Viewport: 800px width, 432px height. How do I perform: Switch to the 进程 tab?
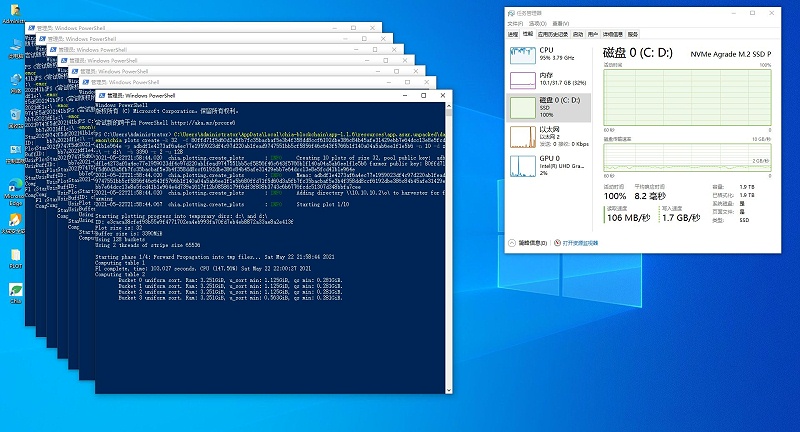[x=513, y=34]
